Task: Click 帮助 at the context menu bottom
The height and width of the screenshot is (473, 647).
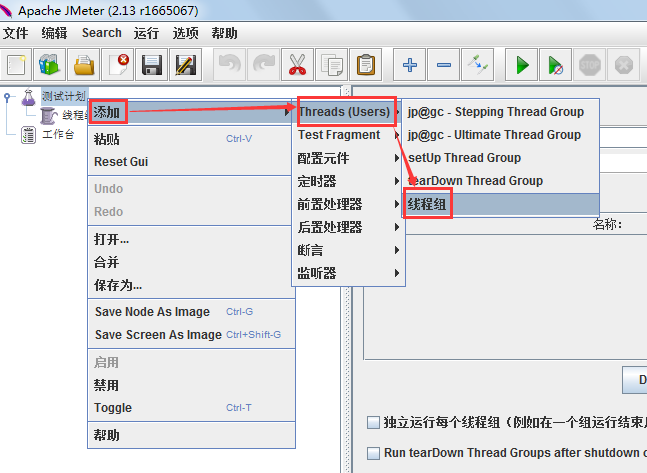Action: pos(190,435)
